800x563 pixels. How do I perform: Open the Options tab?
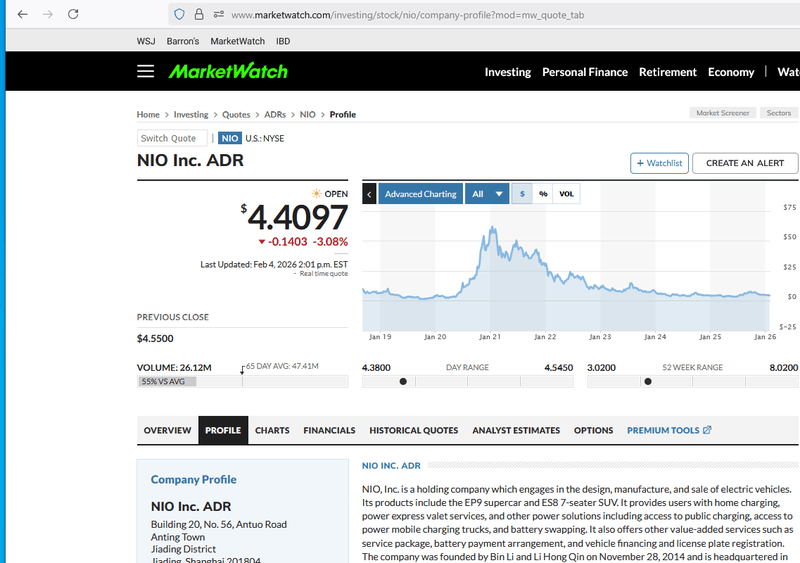593,430
